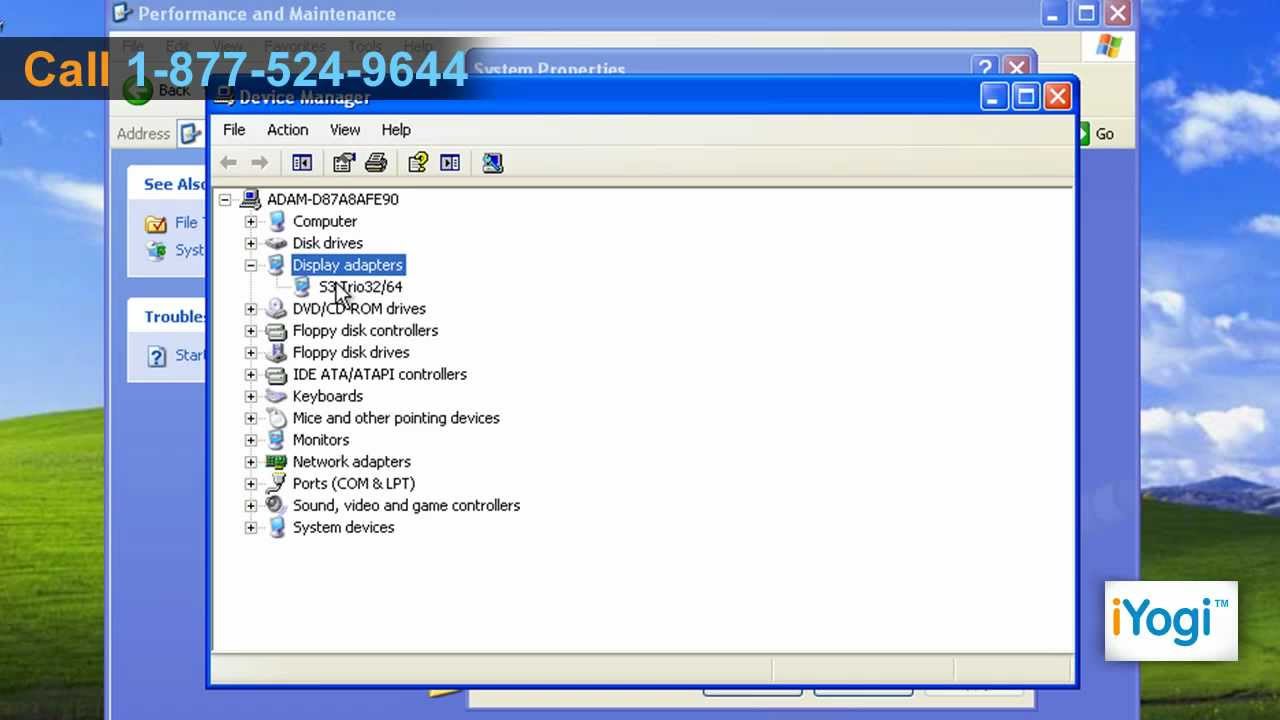Select the Disk drives label
The height and width of the screenshot is (720, 1280).
pyautogui.click(x=328, y=243)
